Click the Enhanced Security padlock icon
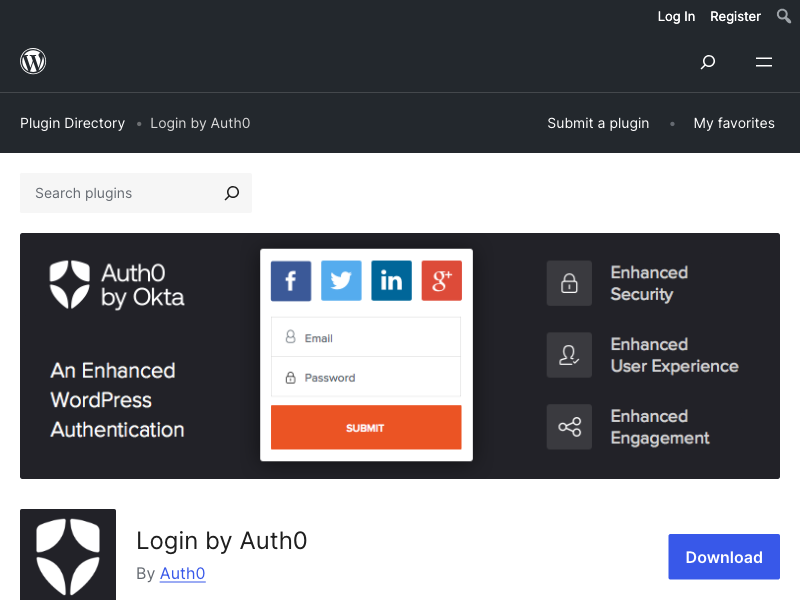 point(569,283)
